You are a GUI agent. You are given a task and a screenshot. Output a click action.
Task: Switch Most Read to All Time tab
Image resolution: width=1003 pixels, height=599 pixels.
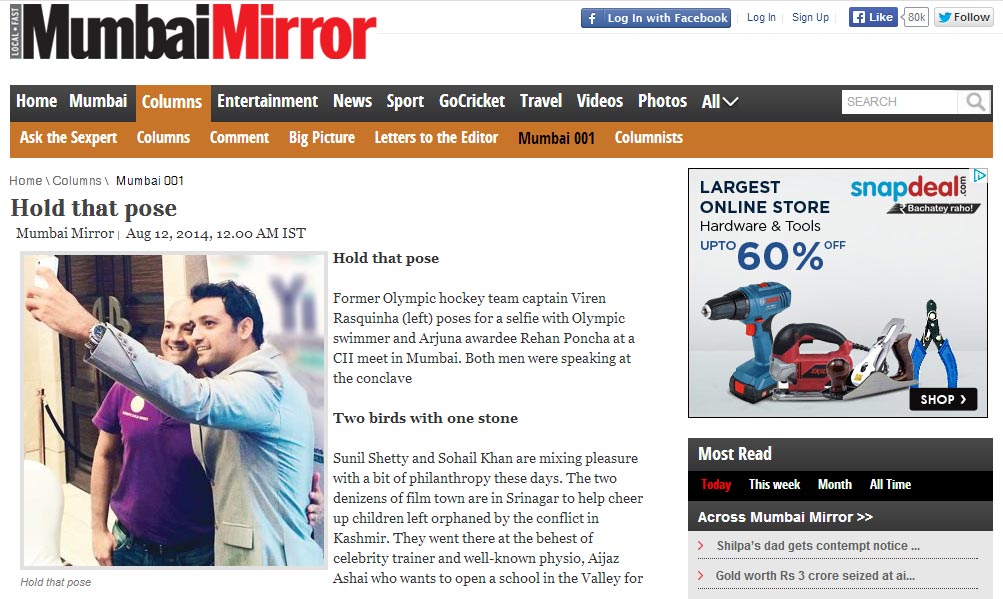coord(890,484)
